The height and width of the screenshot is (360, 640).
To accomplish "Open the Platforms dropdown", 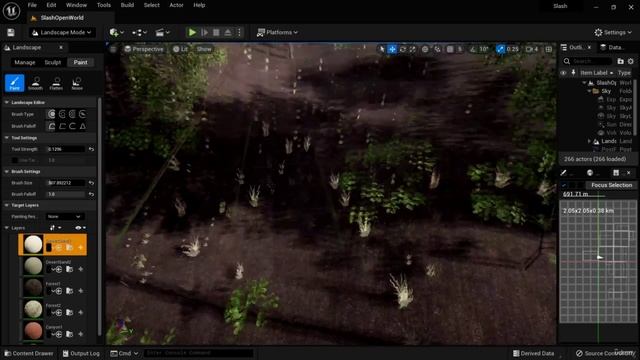I will pyautogui.click(x=277, y=32).
